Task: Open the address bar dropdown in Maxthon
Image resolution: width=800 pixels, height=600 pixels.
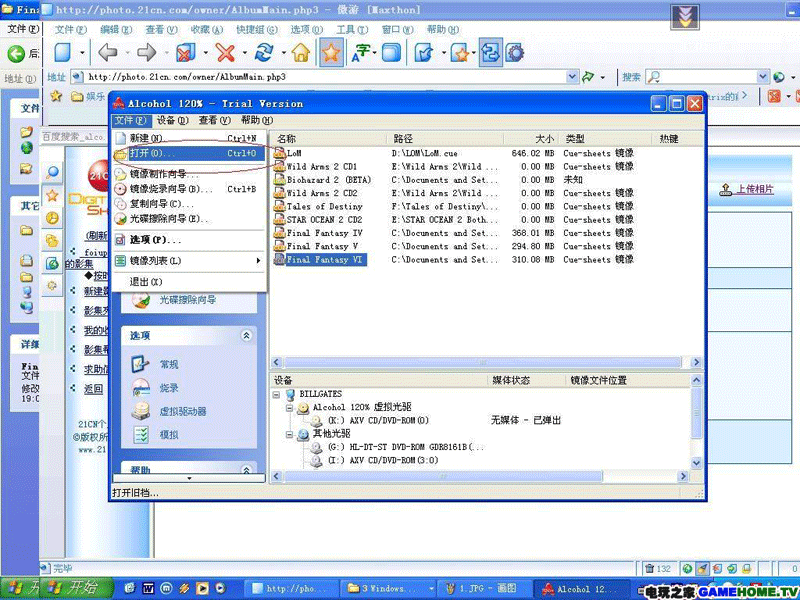Action: (572, 77)
